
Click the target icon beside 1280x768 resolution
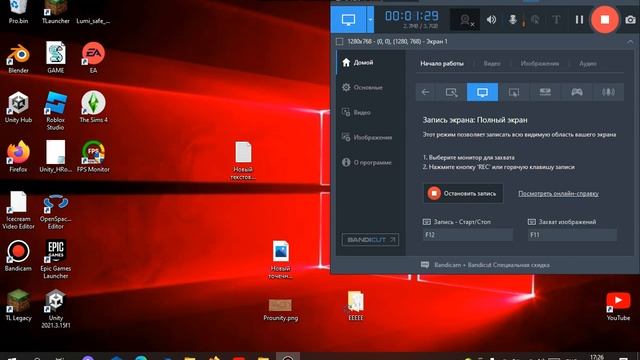339,42
